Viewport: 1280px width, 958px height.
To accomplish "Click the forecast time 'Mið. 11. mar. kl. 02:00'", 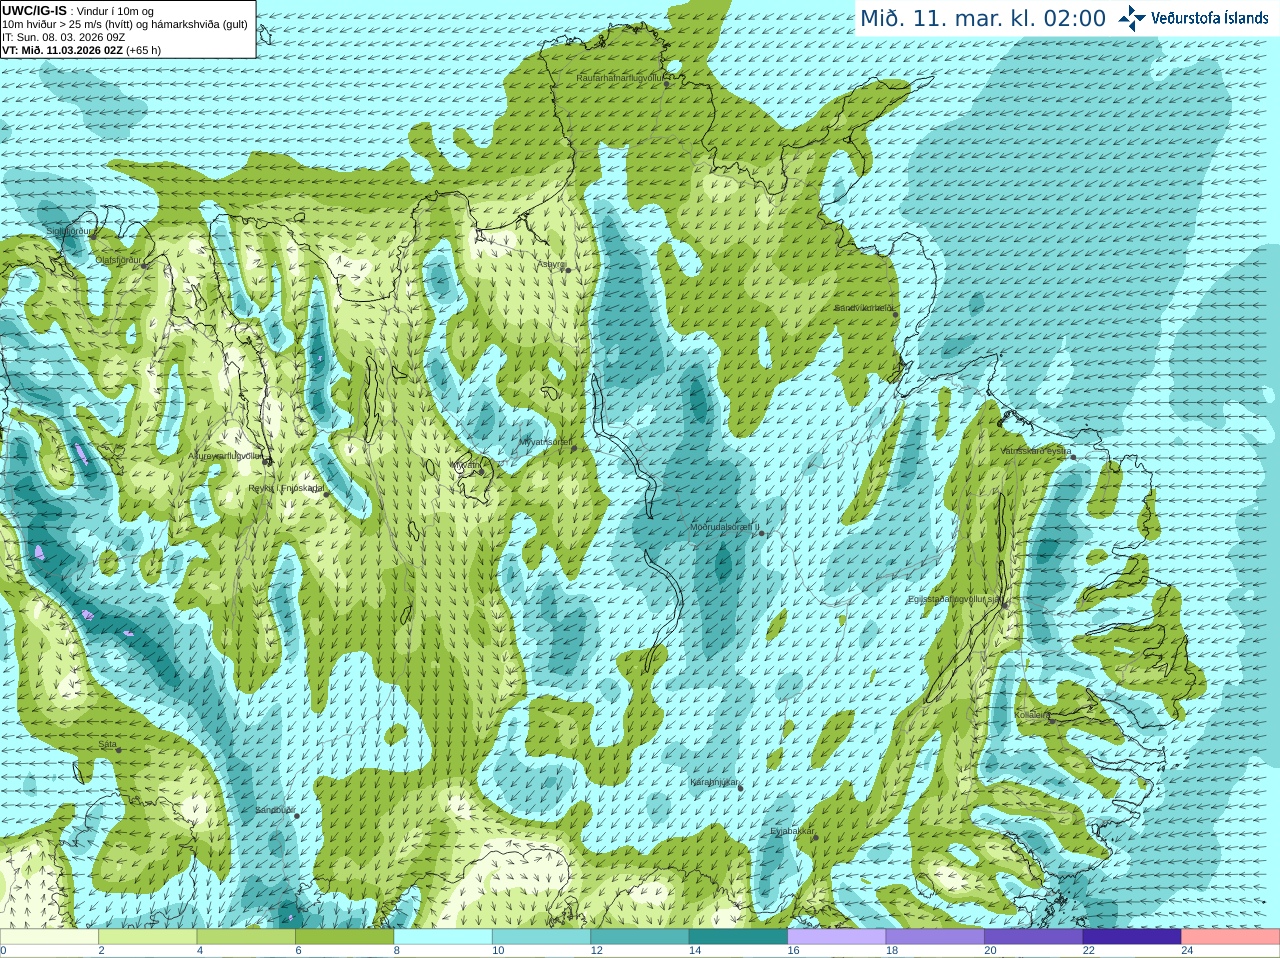I will pos(983,19).
